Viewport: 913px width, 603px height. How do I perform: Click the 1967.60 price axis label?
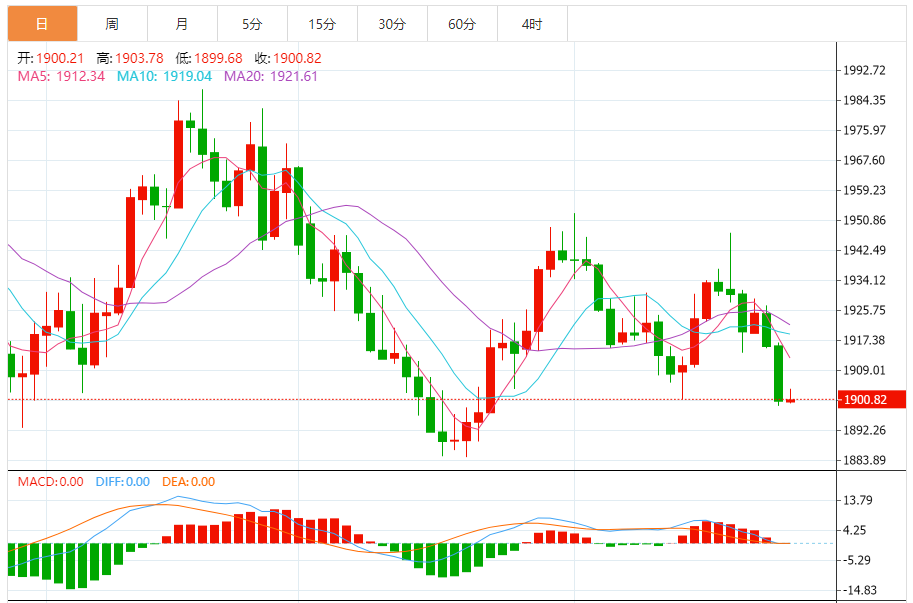click(865, 160)
